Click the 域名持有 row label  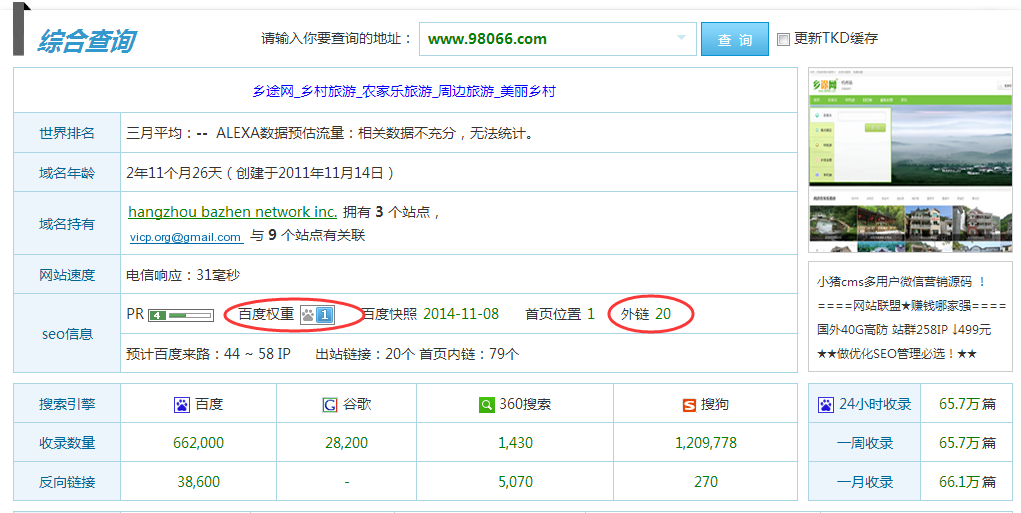click(67, 224)
